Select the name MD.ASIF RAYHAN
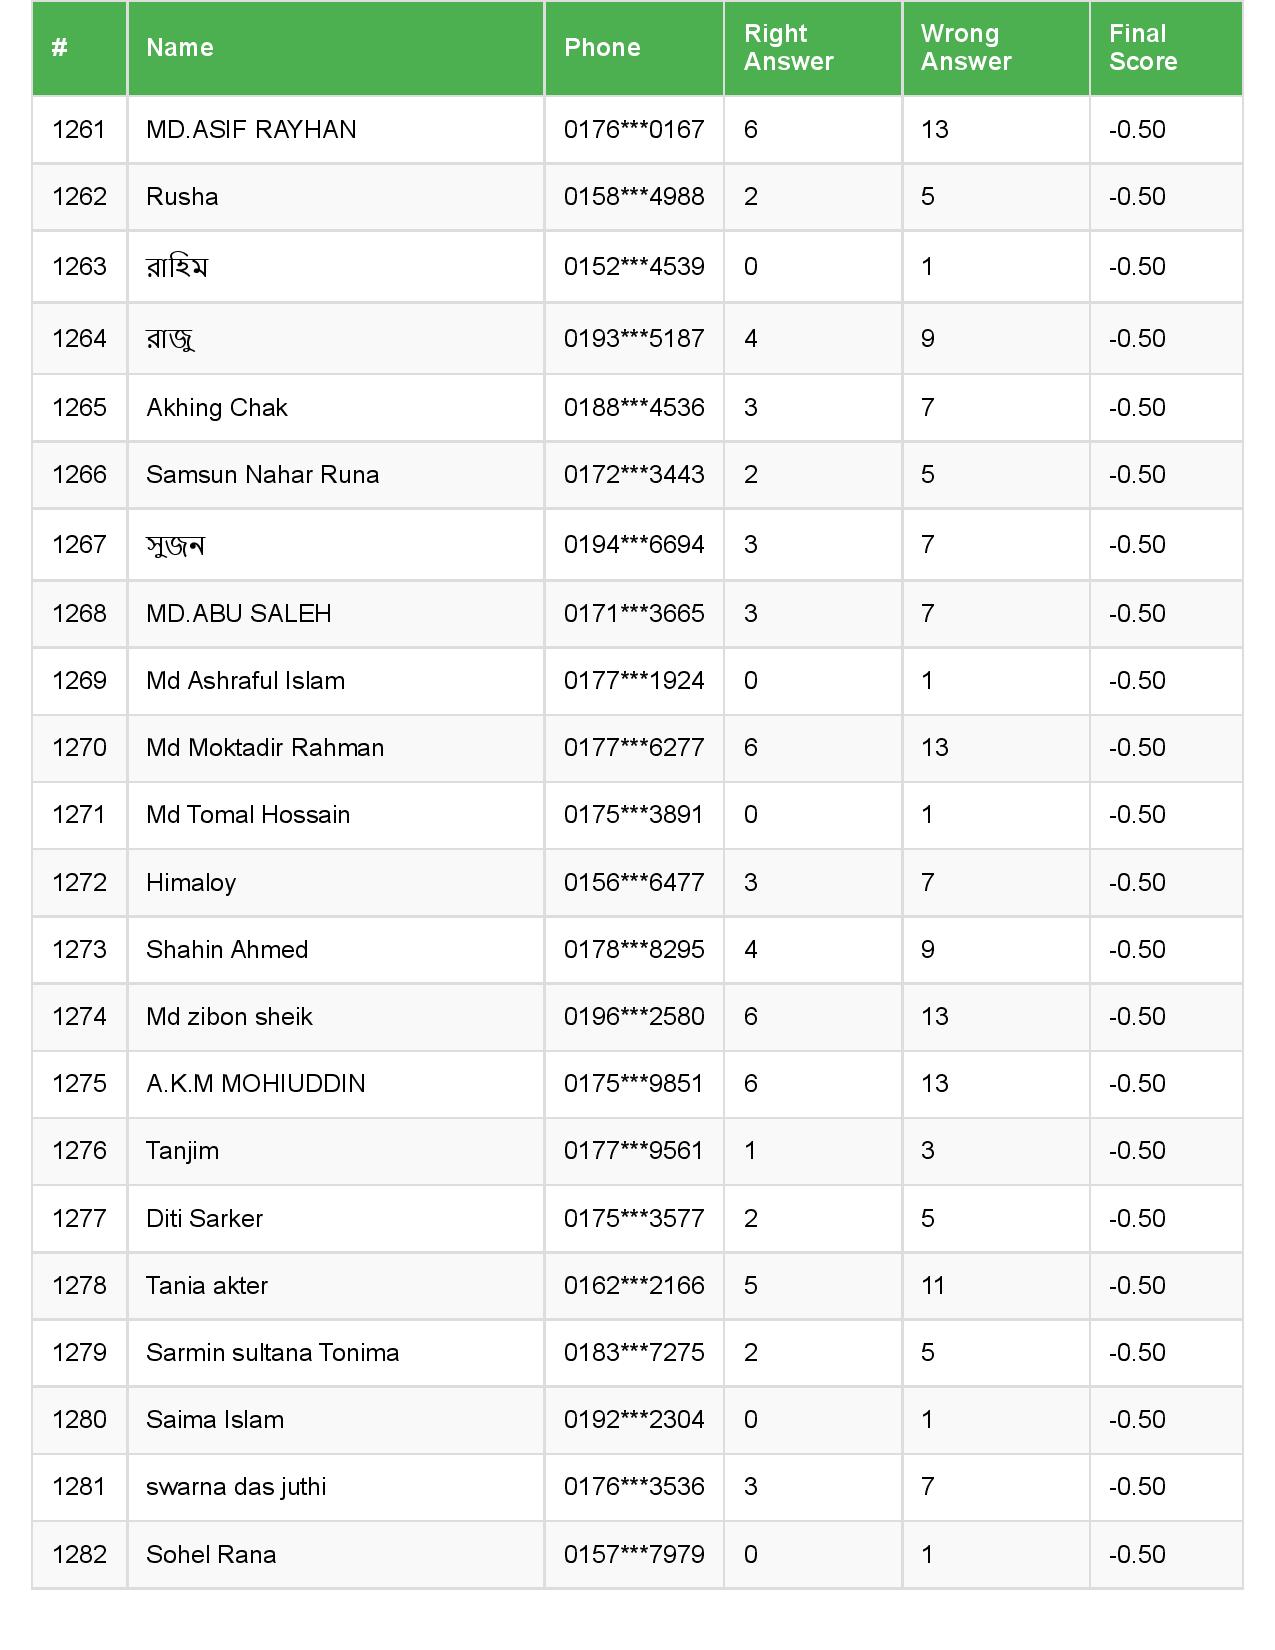The height and width of the screenshot is (1650, 1275). [251, 130]
